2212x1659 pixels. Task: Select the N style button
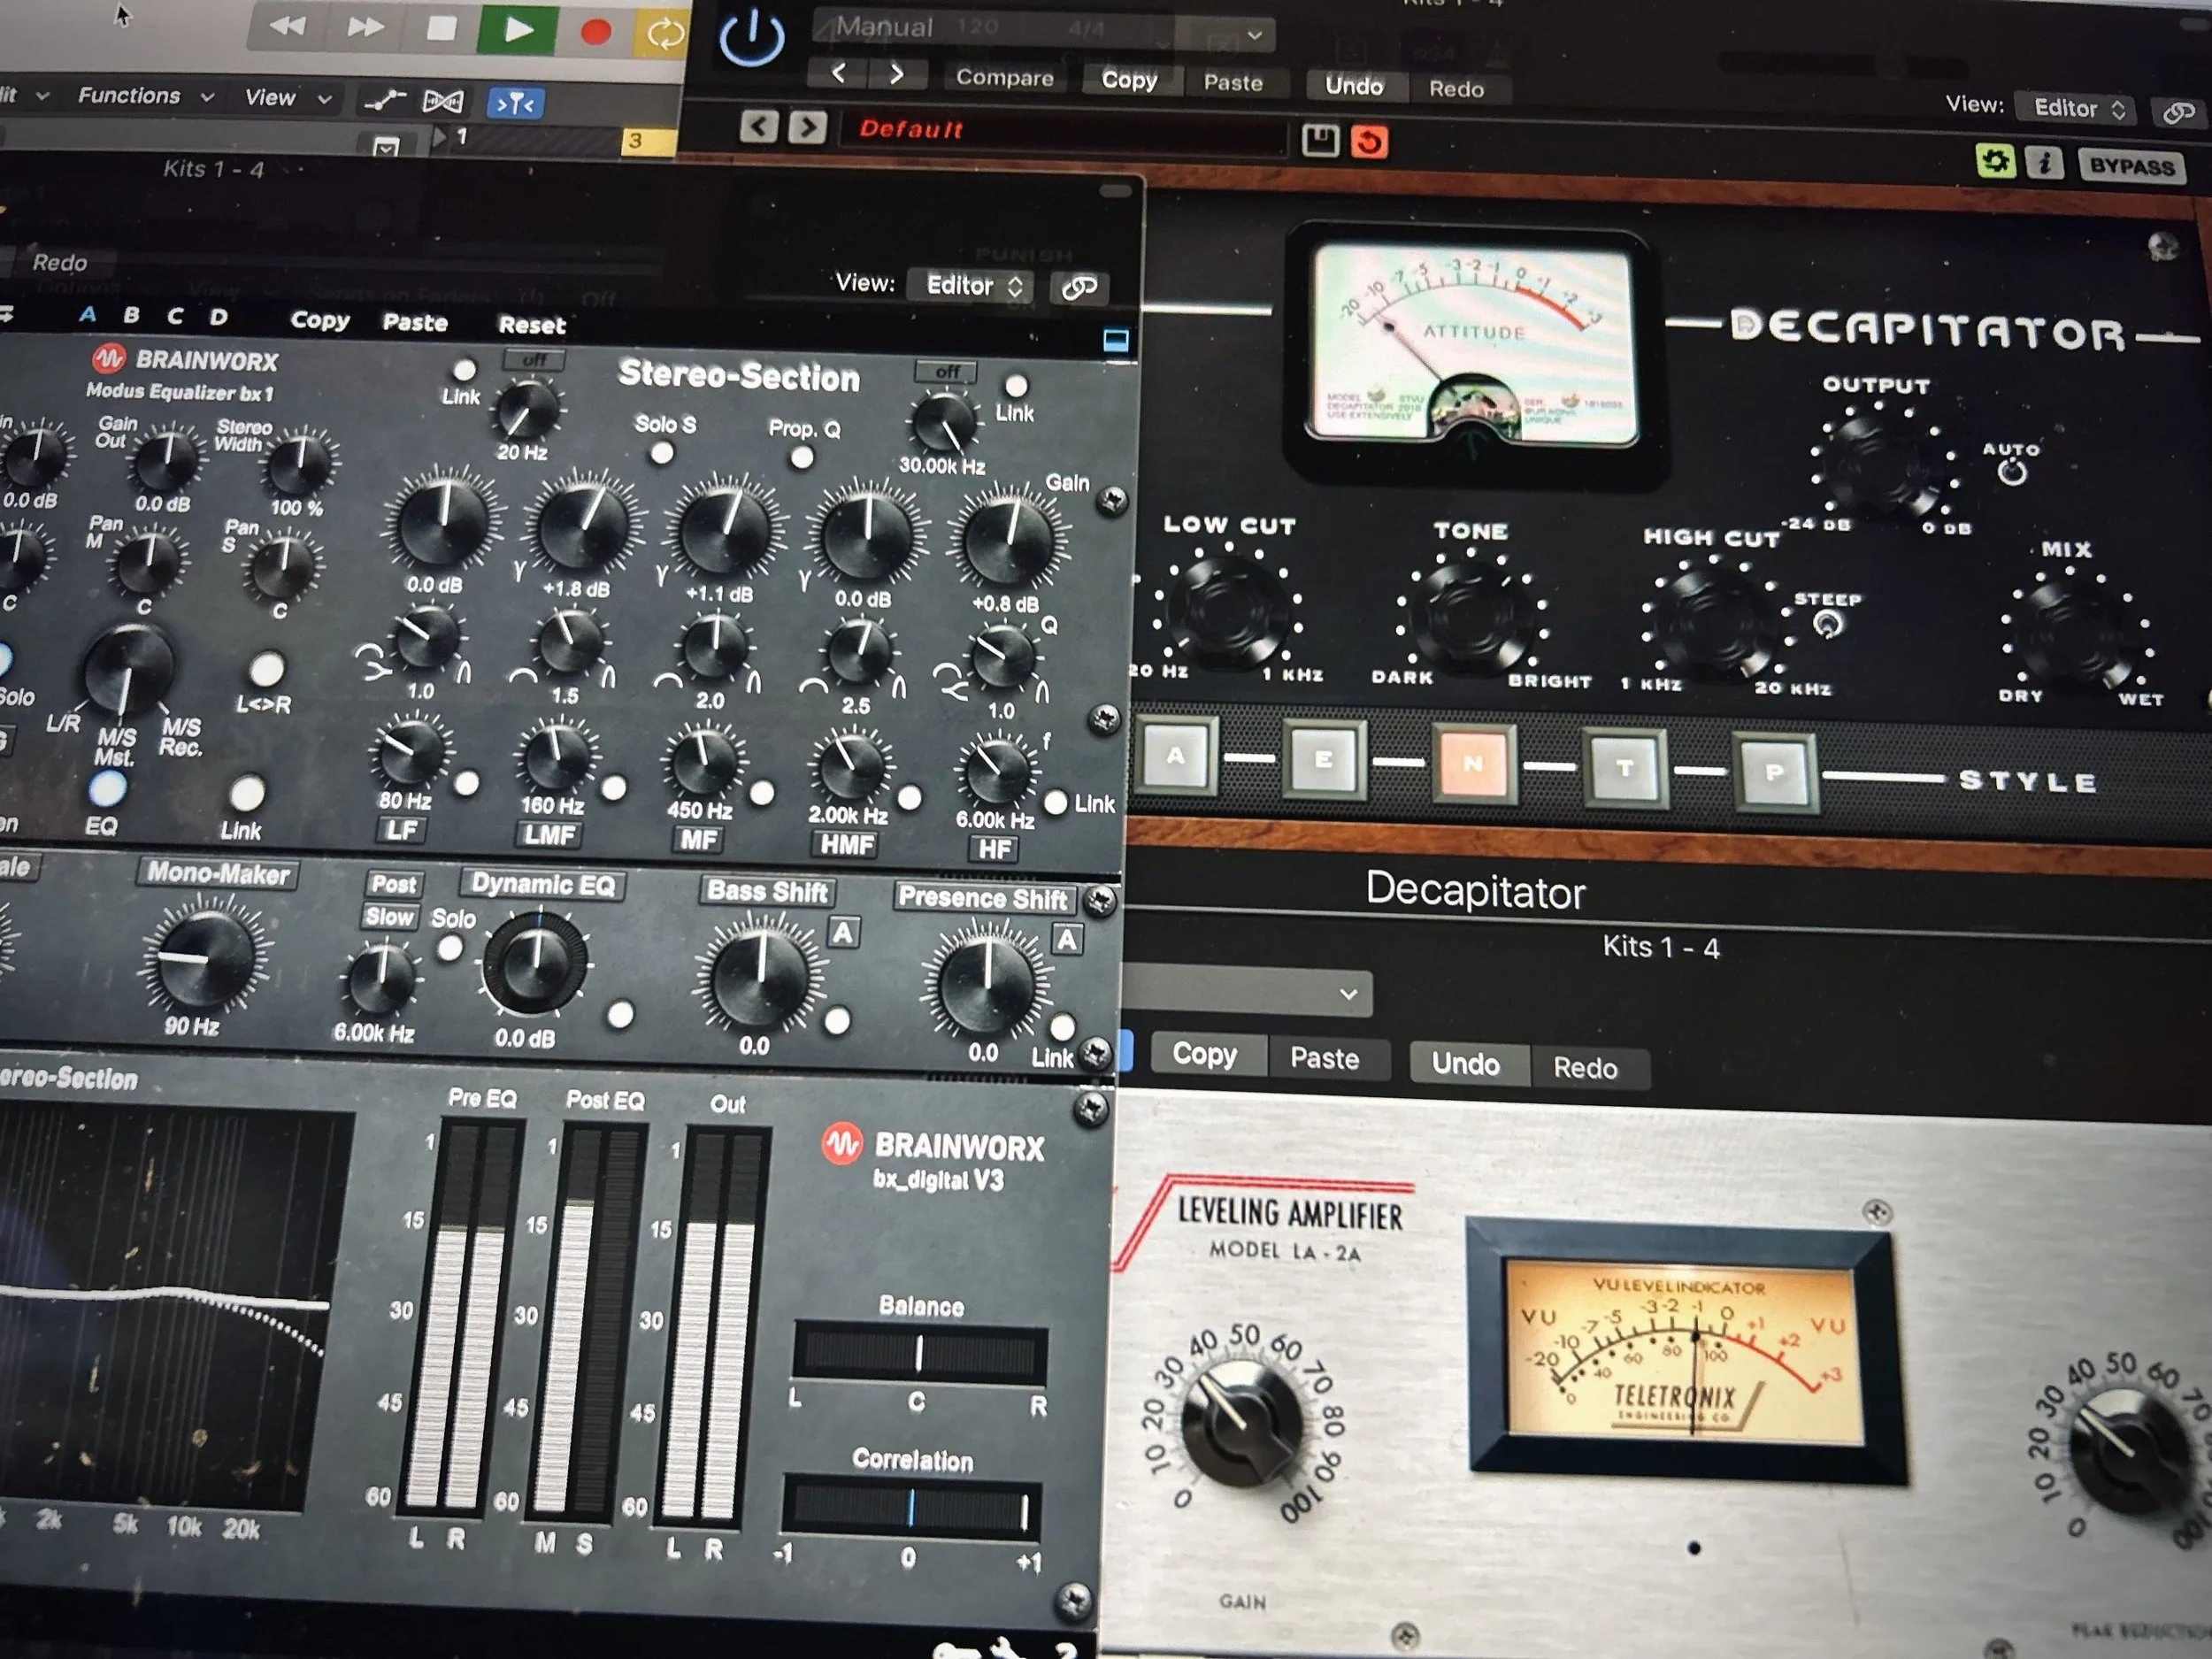pyautogui.click(x=1473, y=764)
